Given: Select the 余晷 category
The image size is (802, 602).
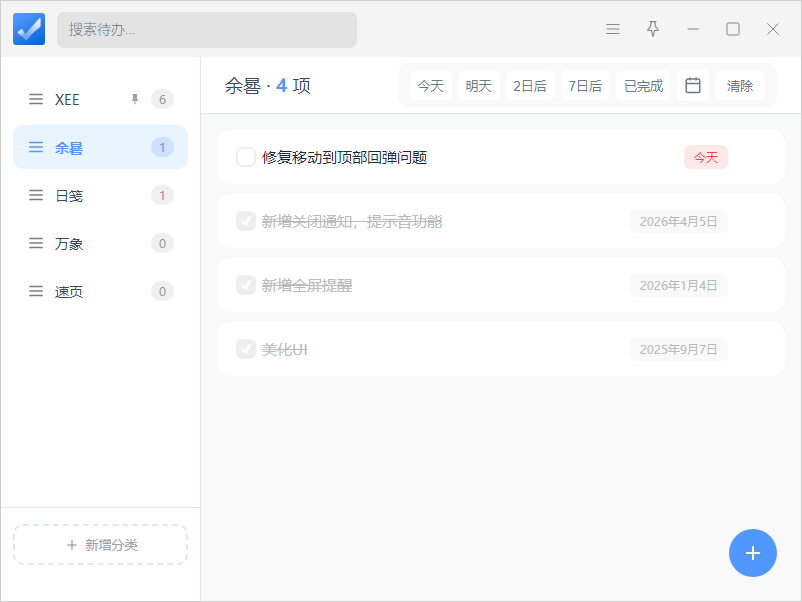Looking at the screenshot, I should coord(100,147).
